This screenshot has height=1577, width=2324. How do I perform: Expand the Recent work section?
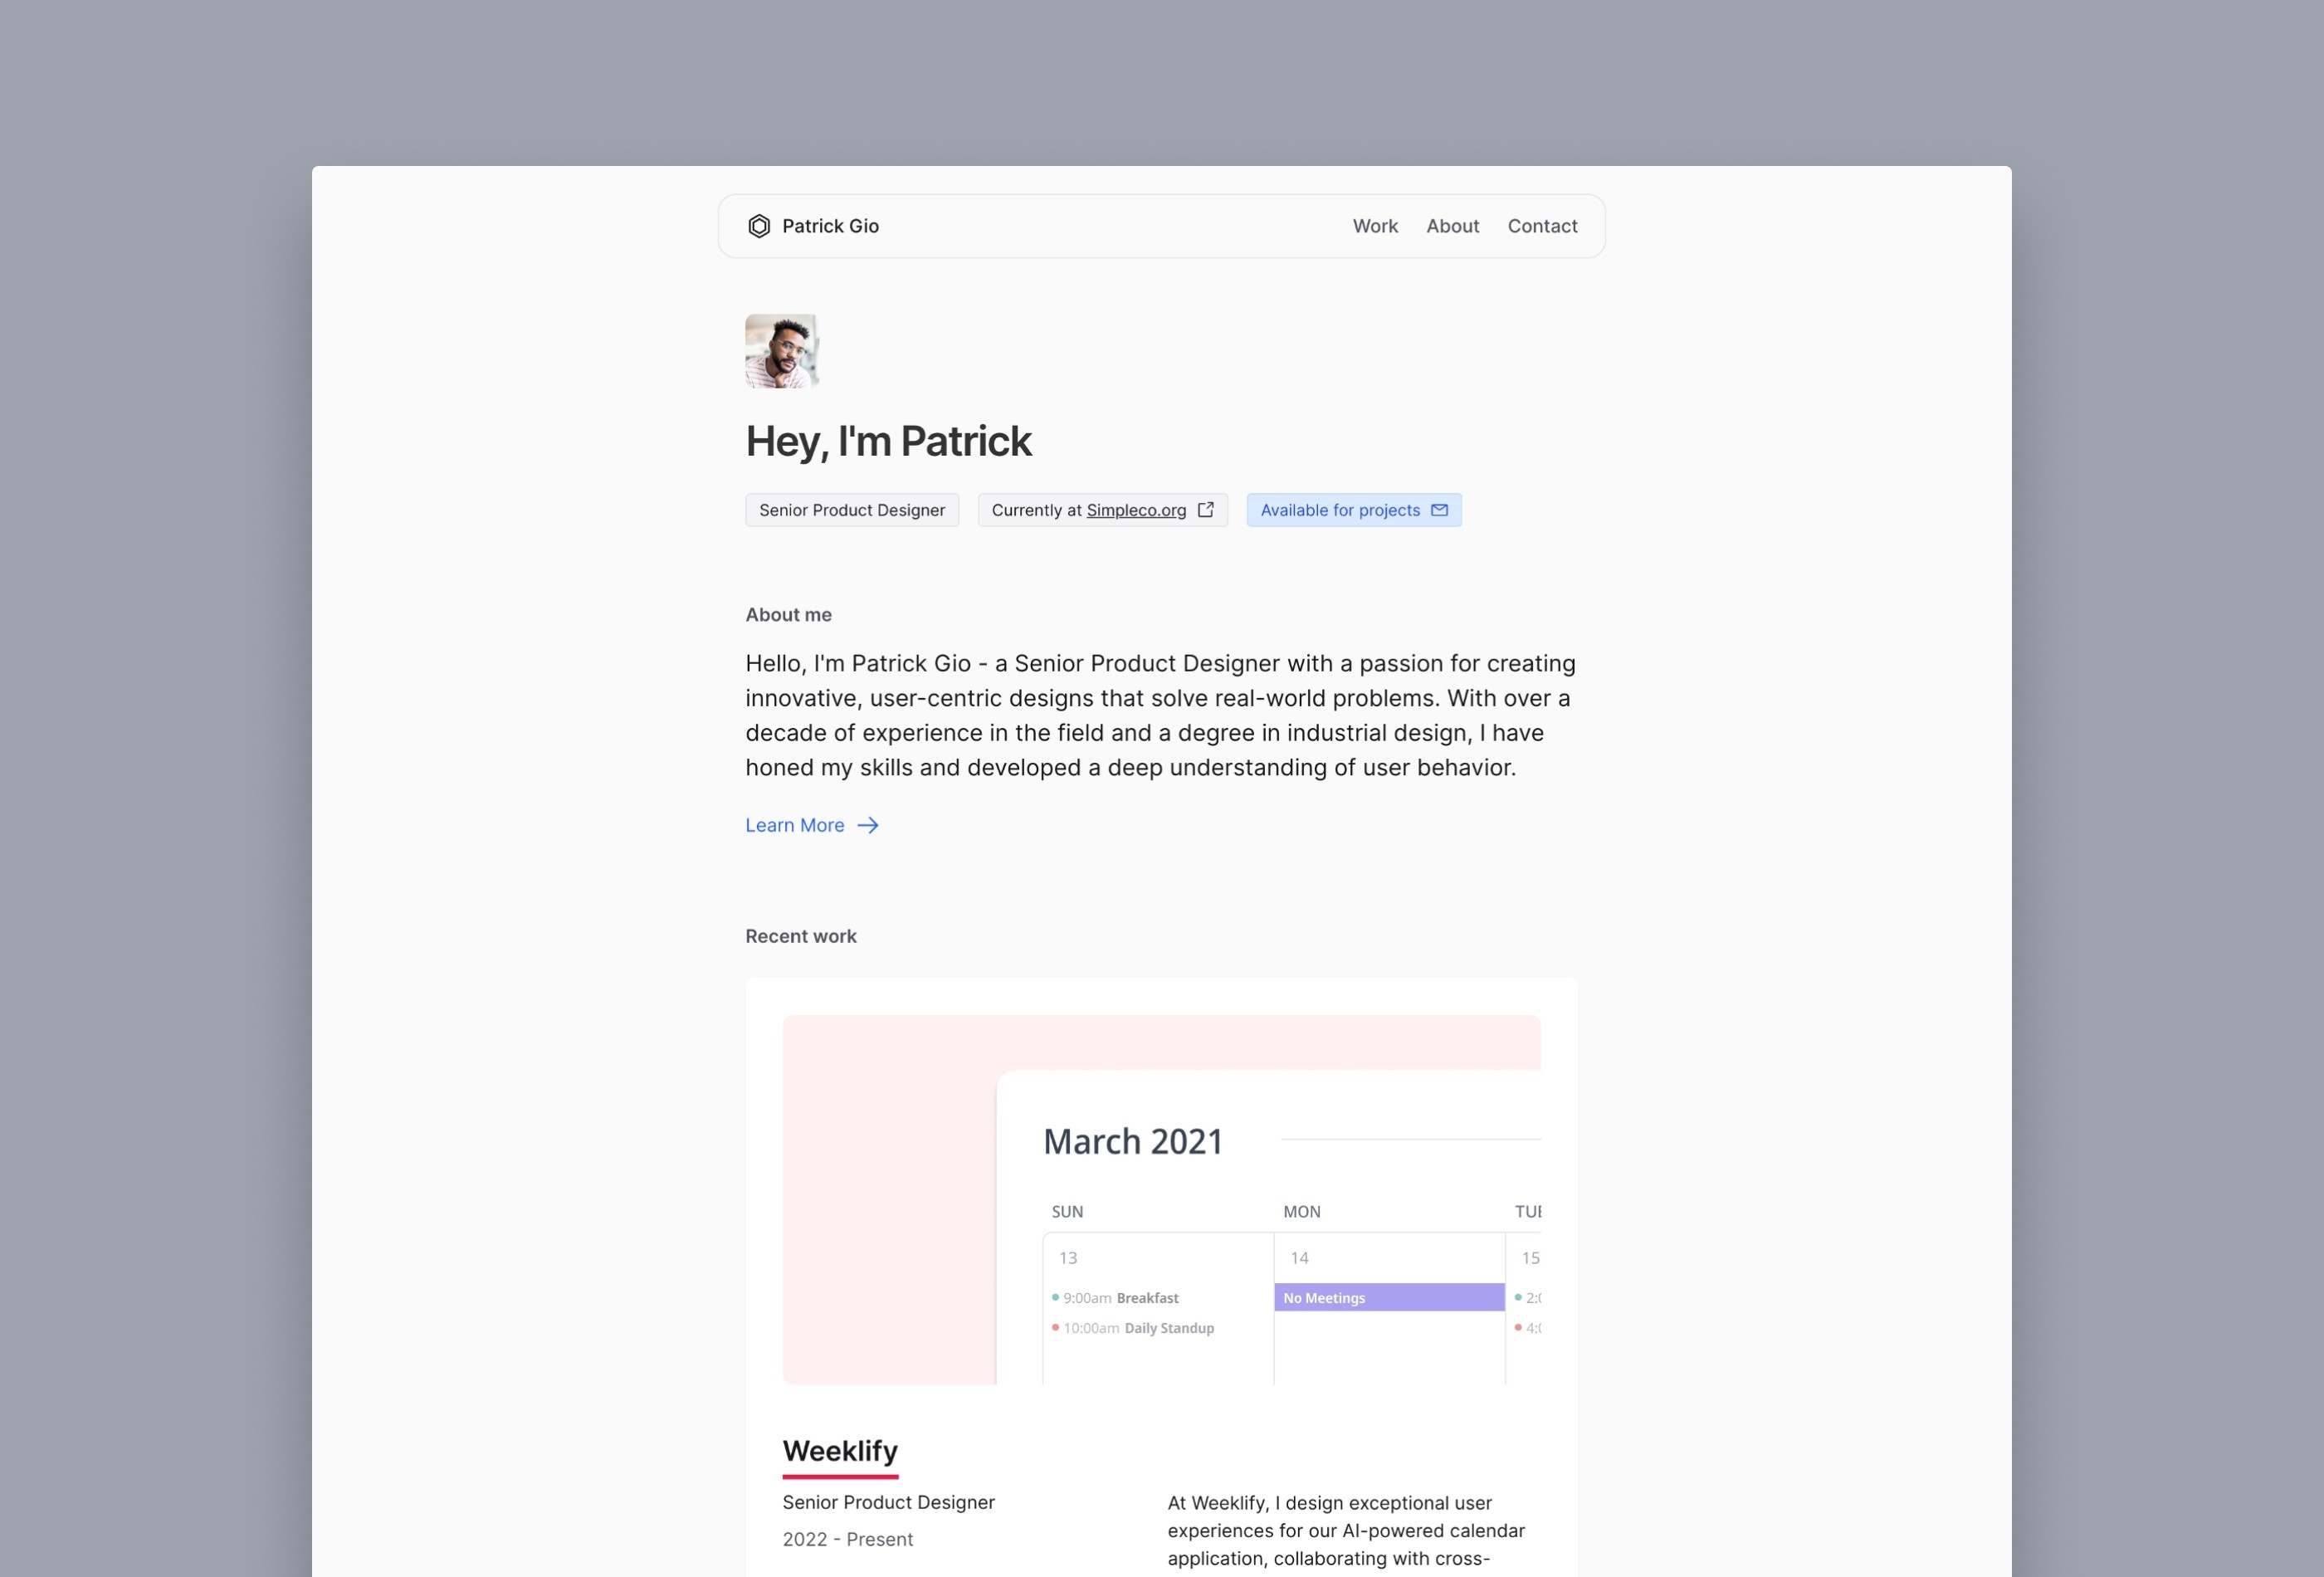(800, 935)
